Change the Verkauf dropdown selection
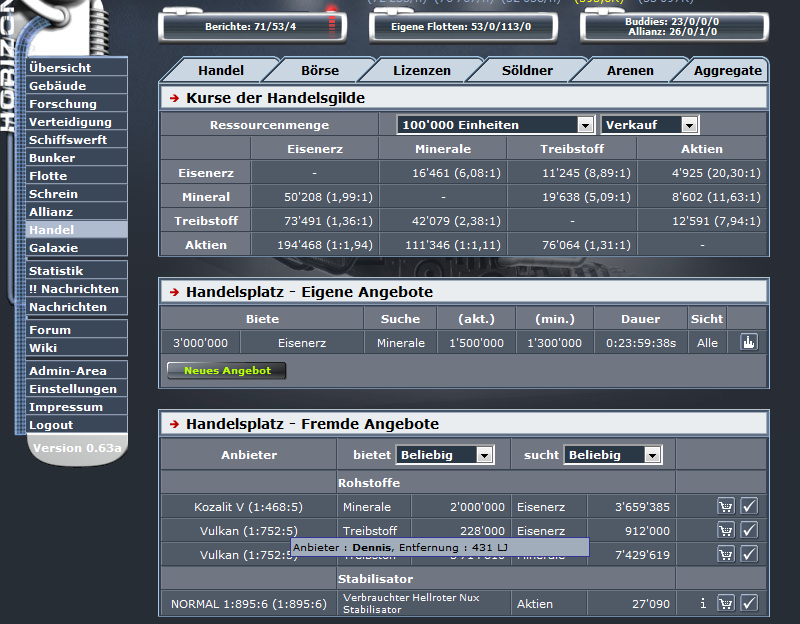 click(649, 125)
